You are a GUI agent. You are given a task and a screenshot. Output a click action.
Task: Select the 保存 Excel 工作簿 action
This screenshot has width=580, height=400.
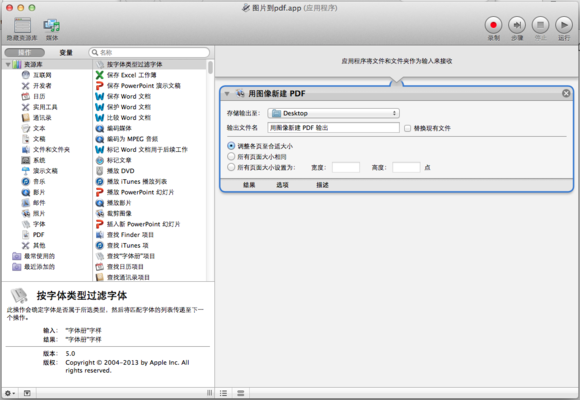pos(150,75)
